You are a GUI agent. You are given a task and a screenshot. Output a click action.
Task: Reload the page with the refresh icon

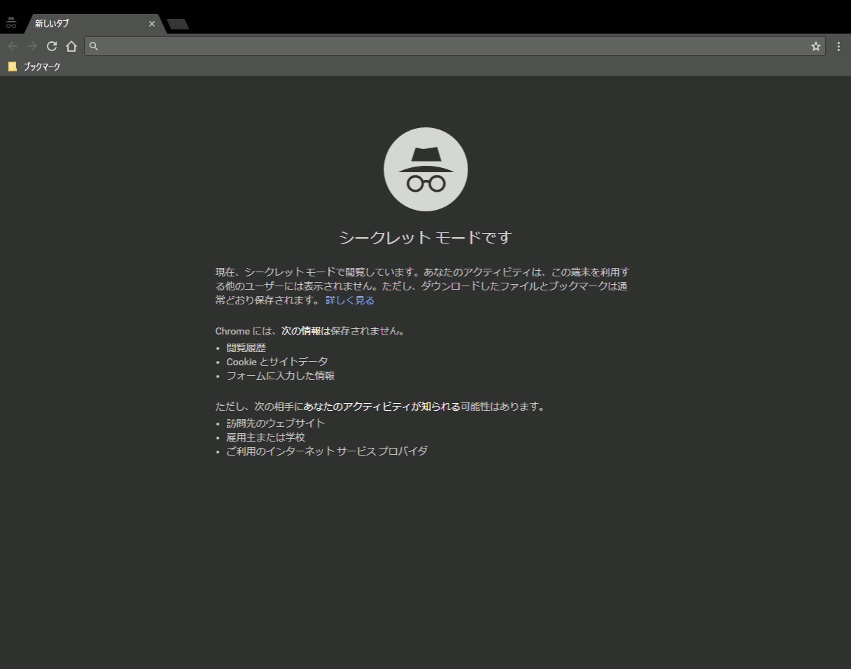point(52,46)
